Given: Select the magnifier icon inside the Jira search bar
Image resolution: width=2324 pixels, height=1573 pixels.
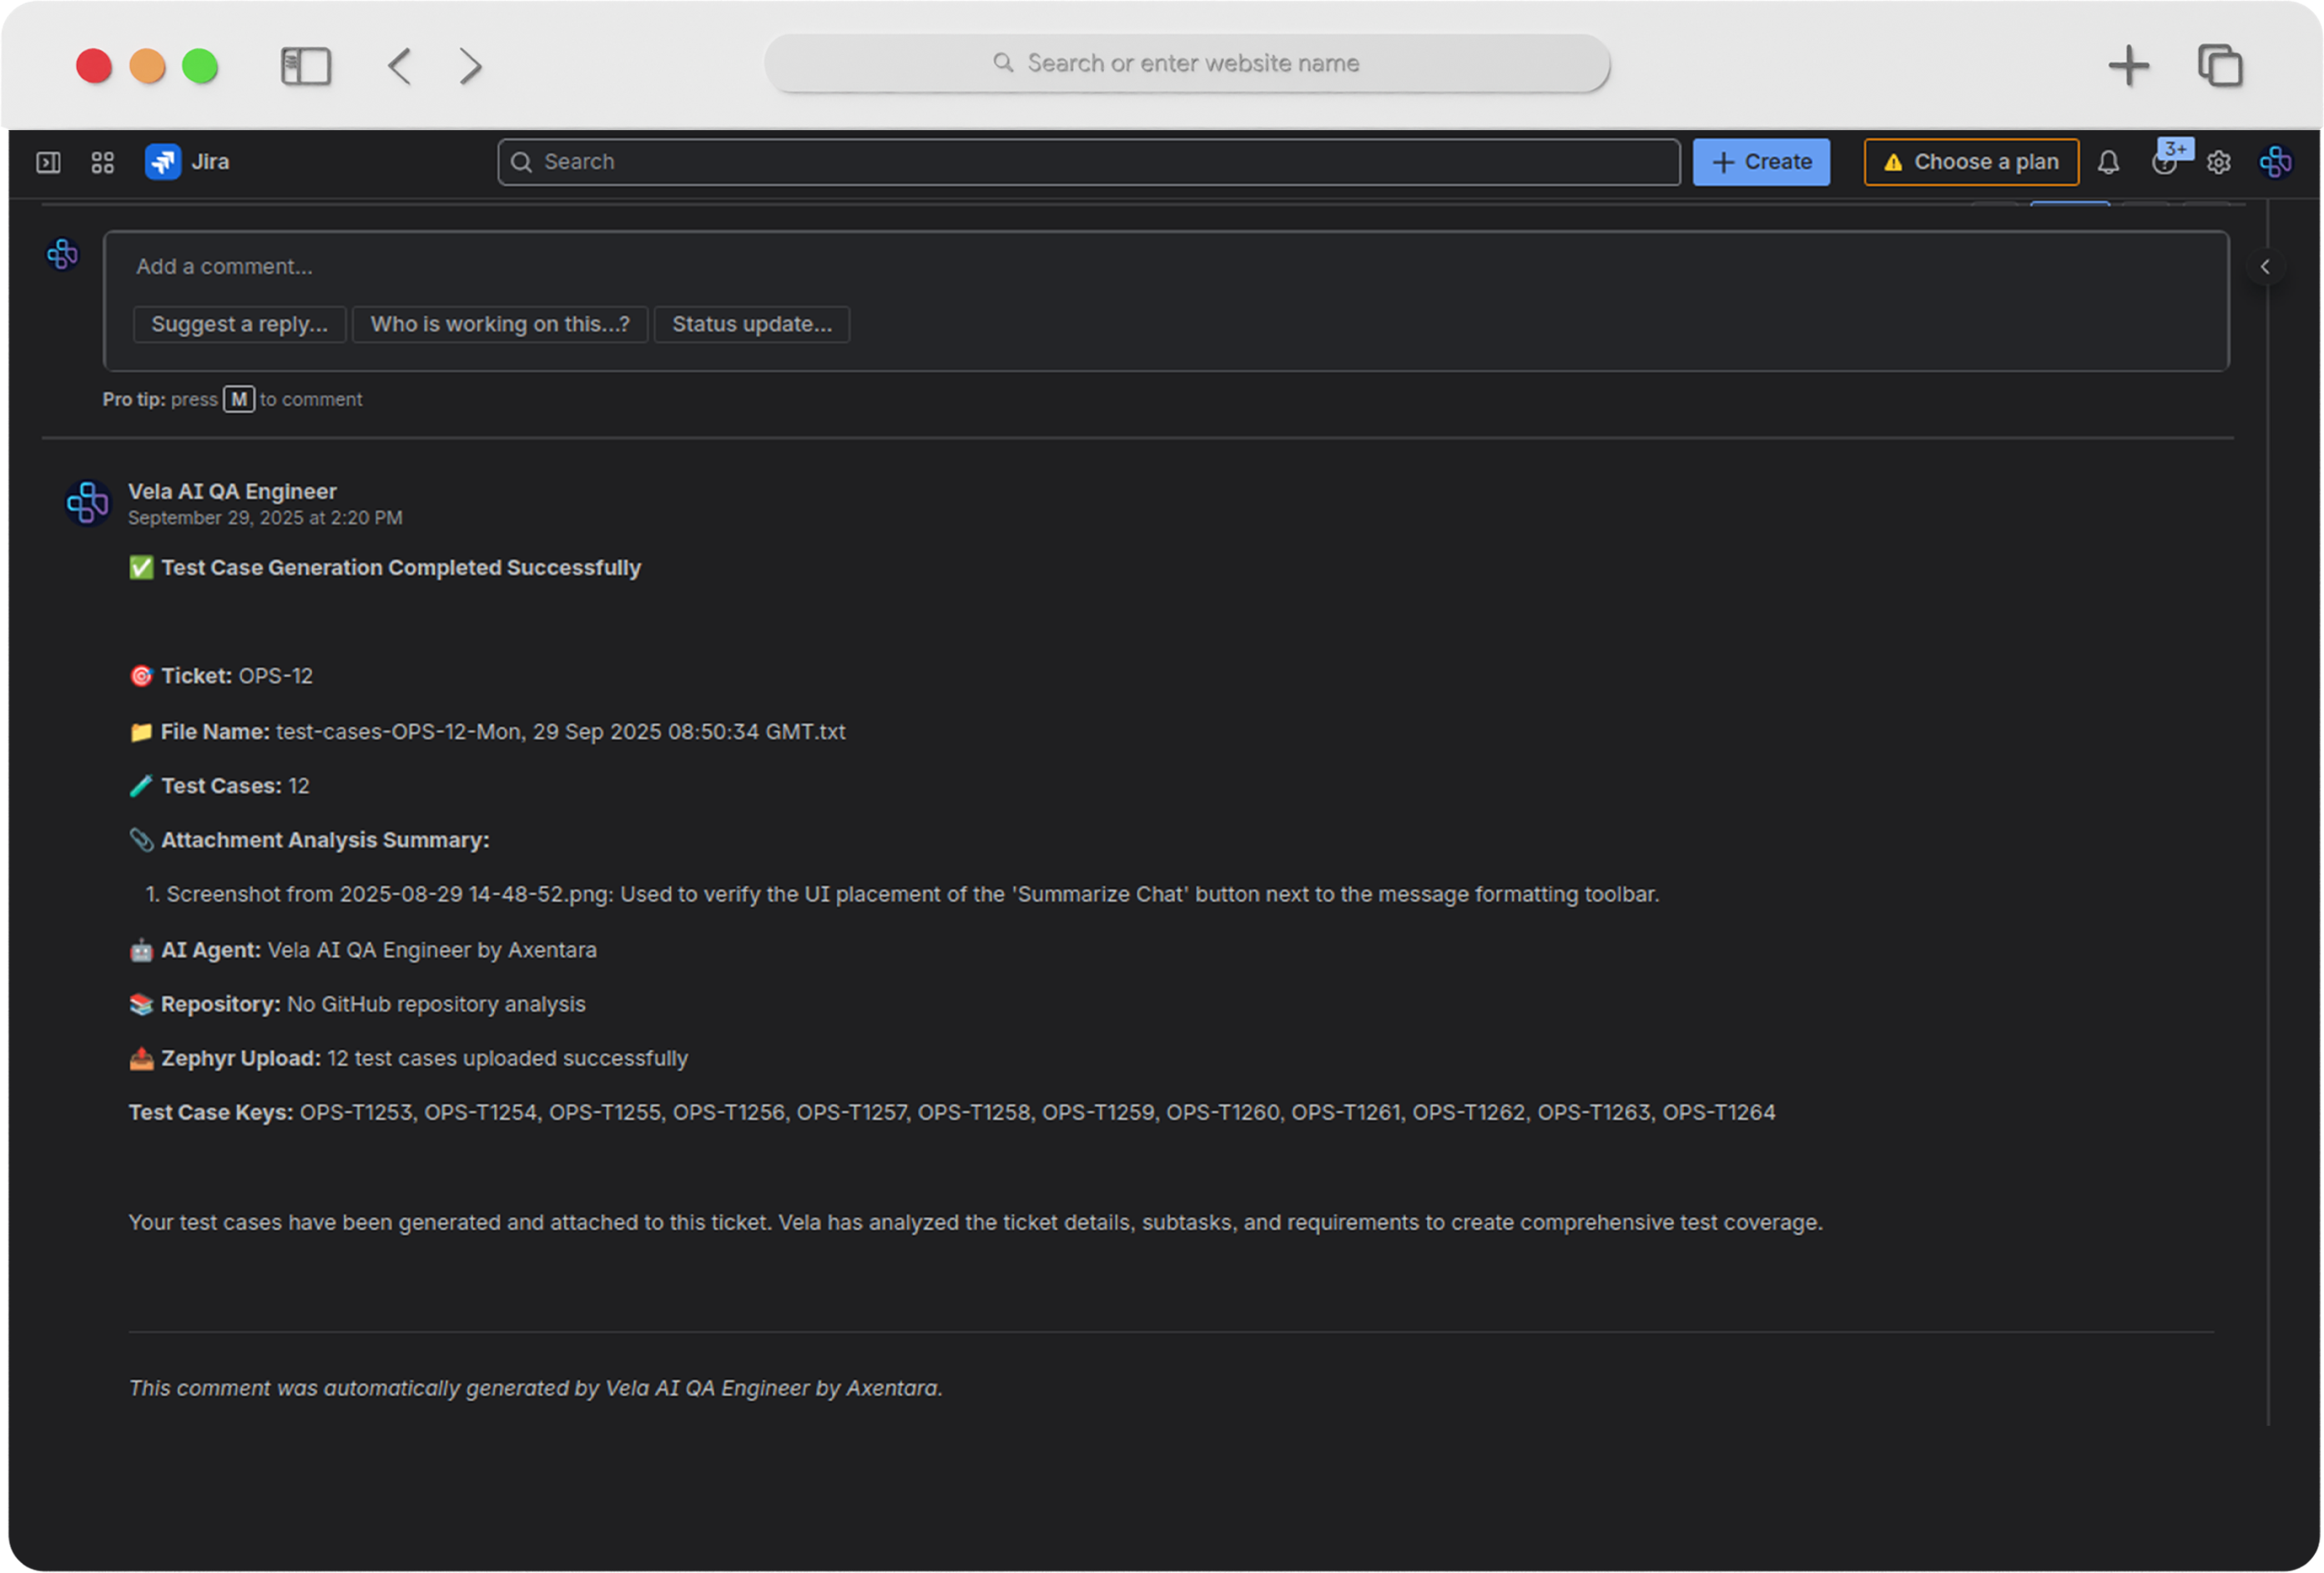Looking at the screenshot, I should [521, 161].
